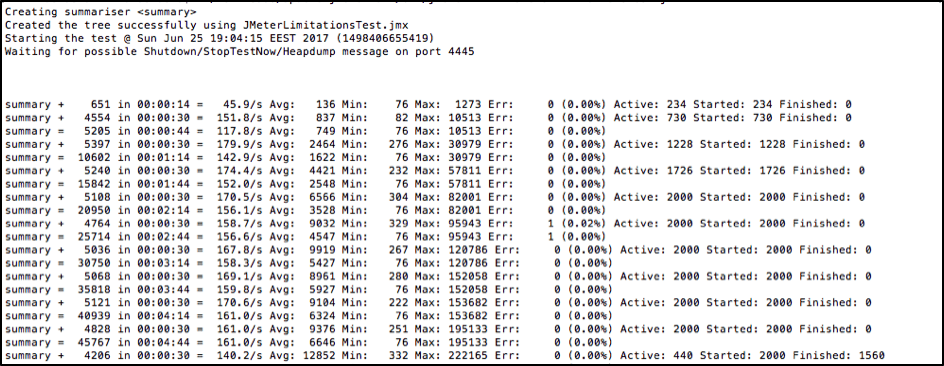Click the text "Active: 440"
The height and width of the screenshot is (366, 944).
tap(656, 355)
